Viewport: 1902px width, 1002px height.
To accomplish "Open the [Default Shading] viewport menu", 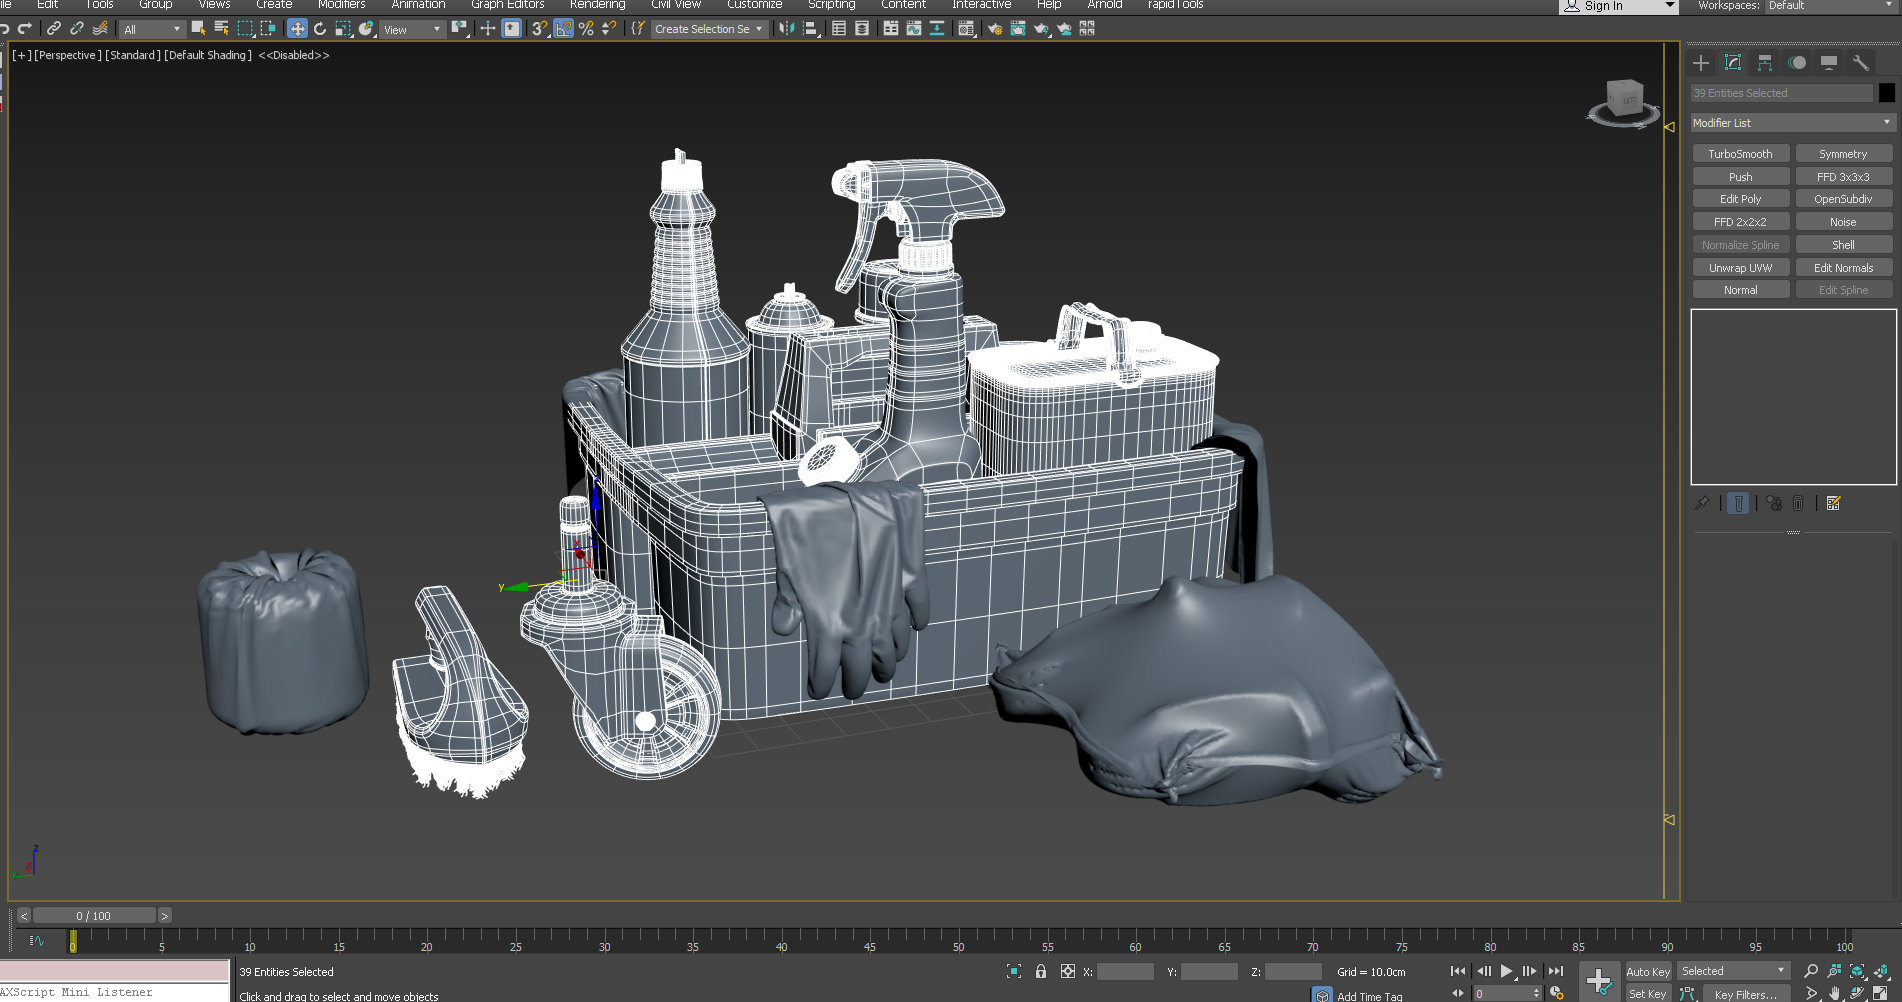I will [x=208, y=55].
